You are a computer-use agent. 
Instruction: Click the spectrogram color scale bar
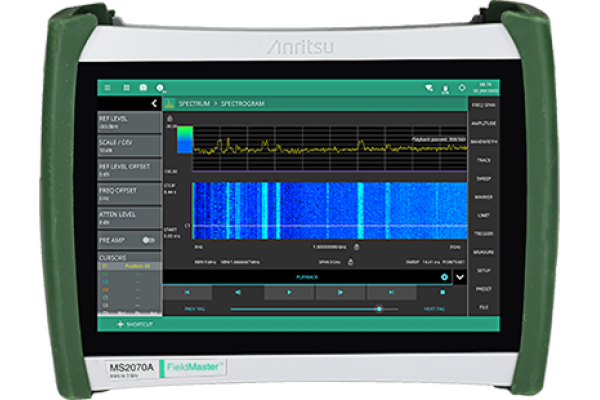click(x=185, y=140)
